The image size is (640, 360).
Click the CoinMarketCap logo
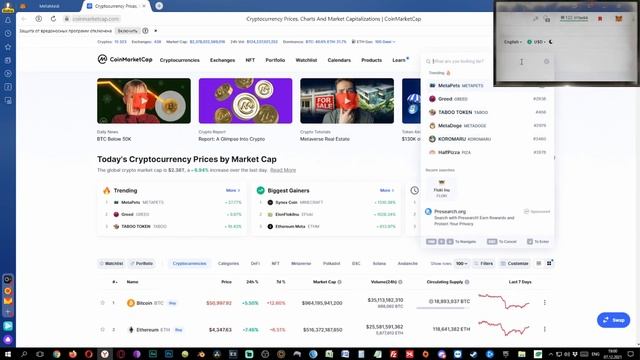[x=125, y=60]
